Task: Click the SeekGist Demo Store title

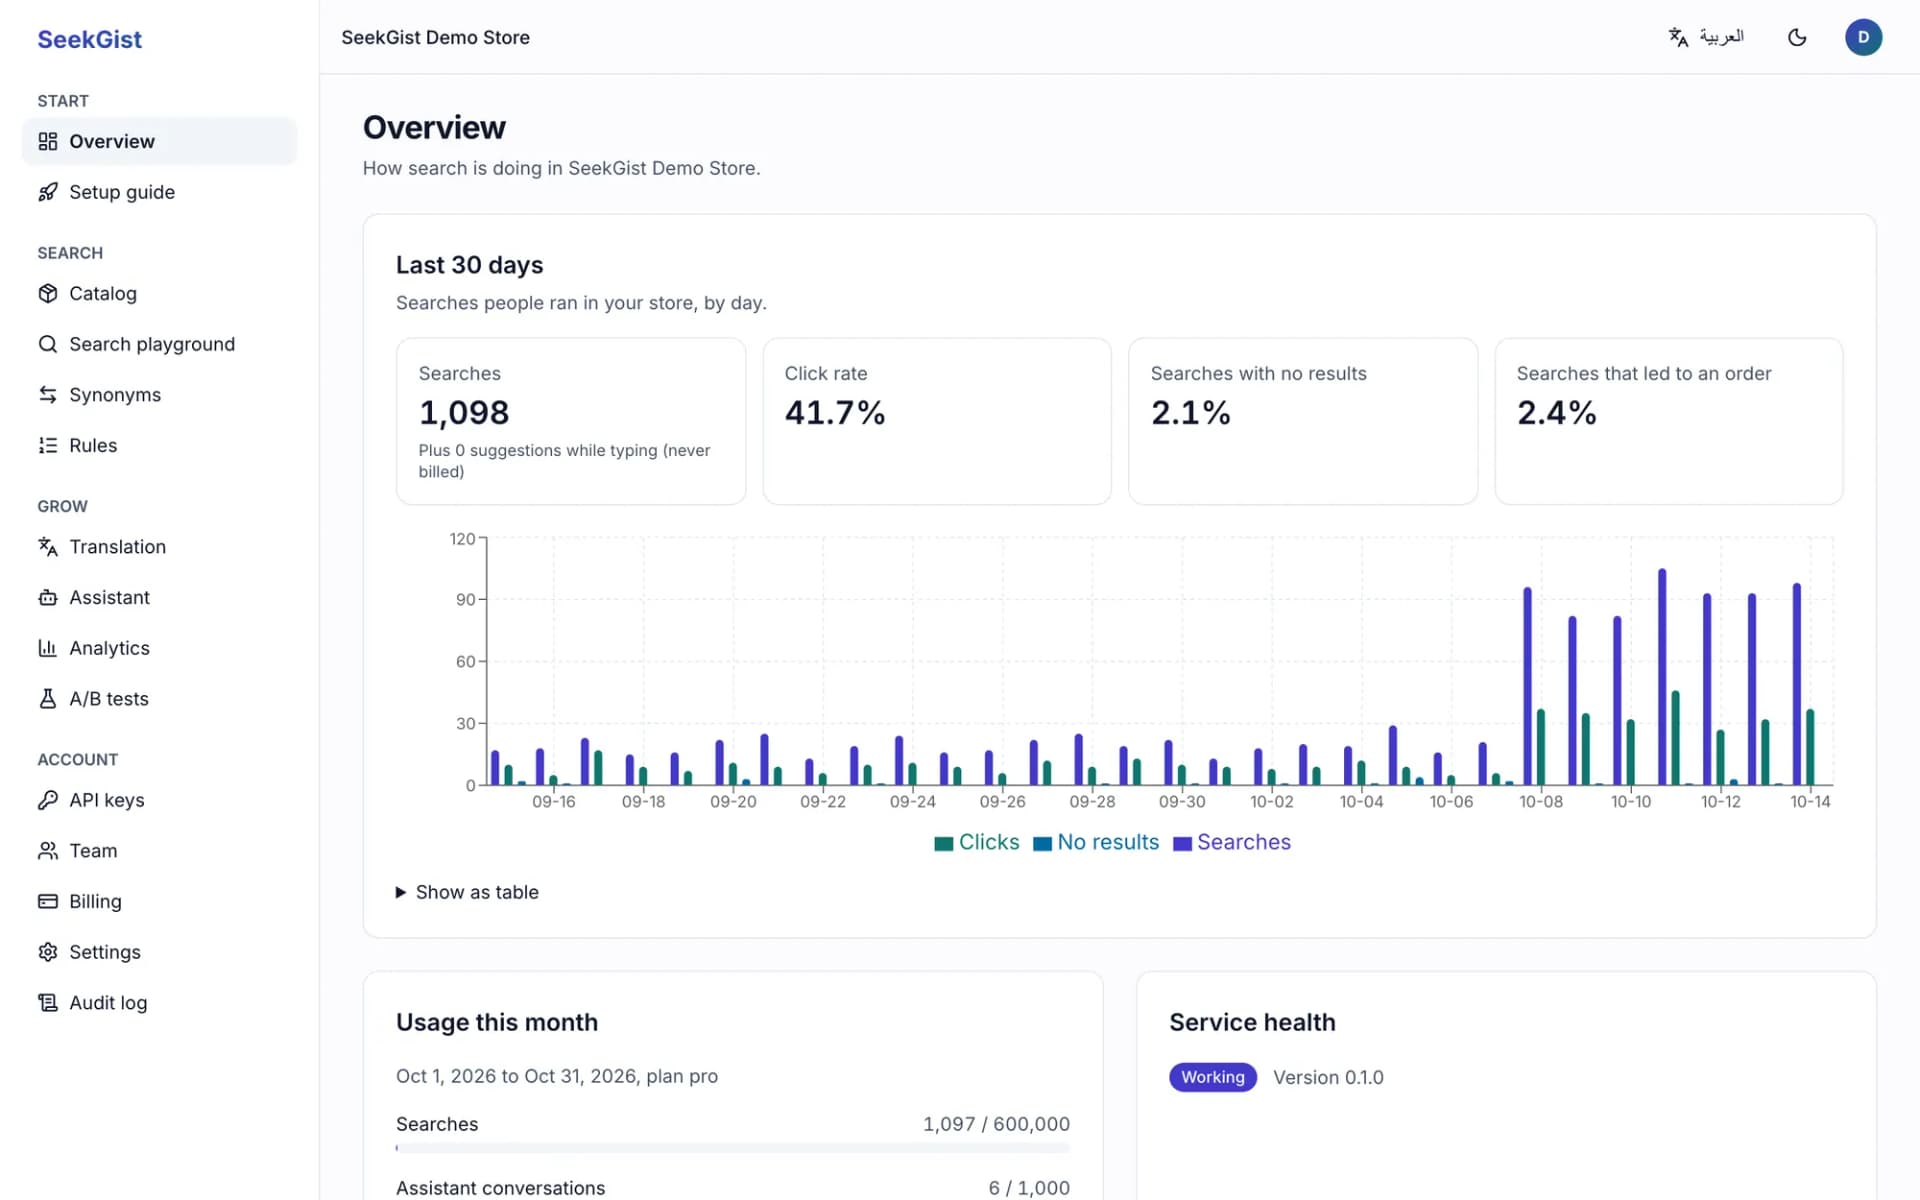Action: point(435,37)
